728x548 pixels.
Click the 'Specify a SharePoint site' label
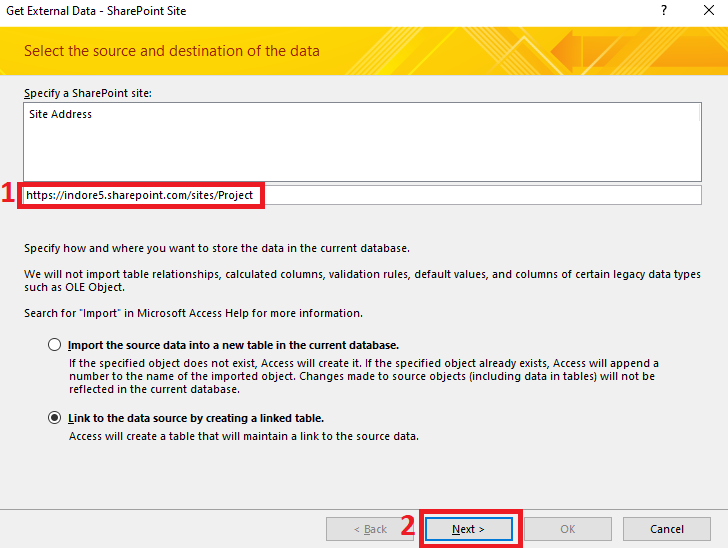click(x=85, y=93)
